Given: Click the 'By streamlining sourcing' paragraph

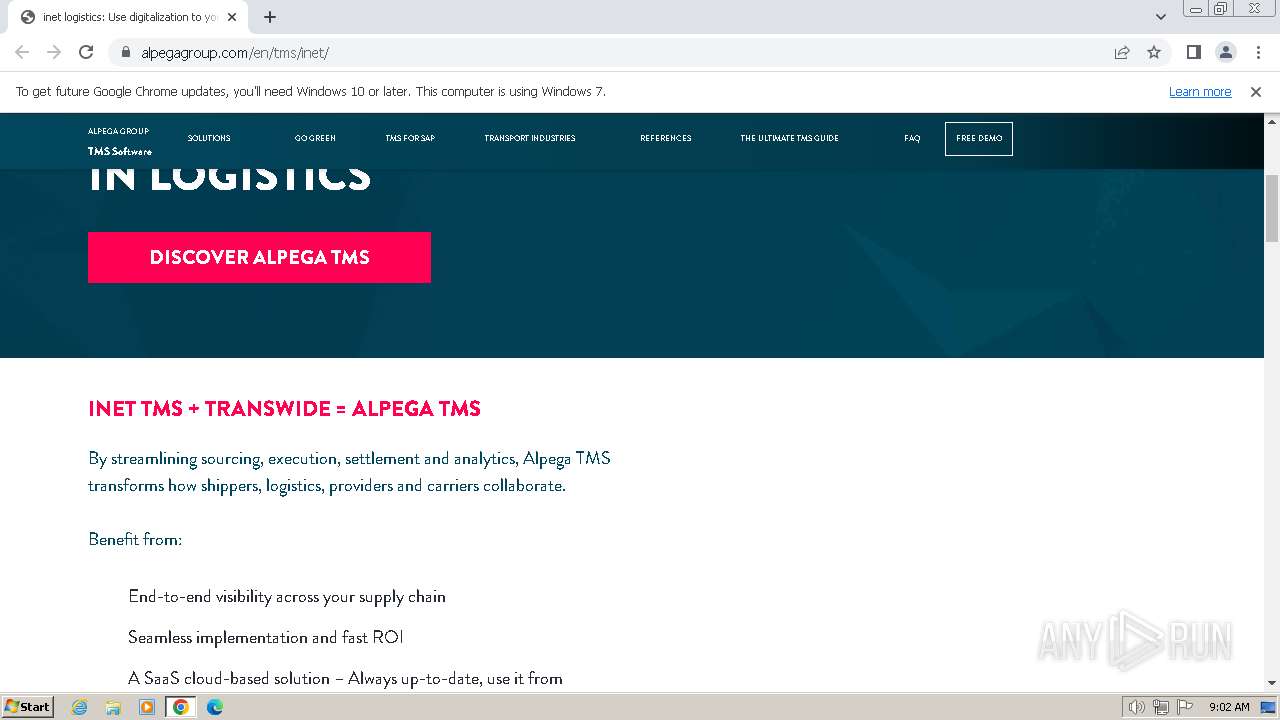Looking at the screenshot, I should 349,472.
